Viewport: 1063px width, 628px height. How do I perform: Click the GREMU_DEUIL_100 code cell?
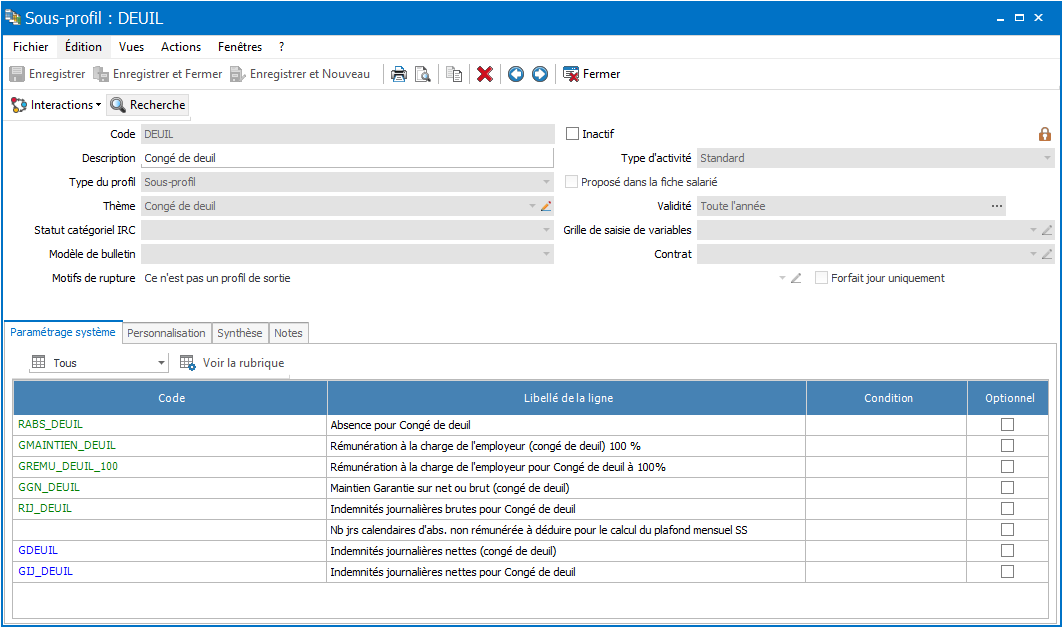[x=170, y=467]
